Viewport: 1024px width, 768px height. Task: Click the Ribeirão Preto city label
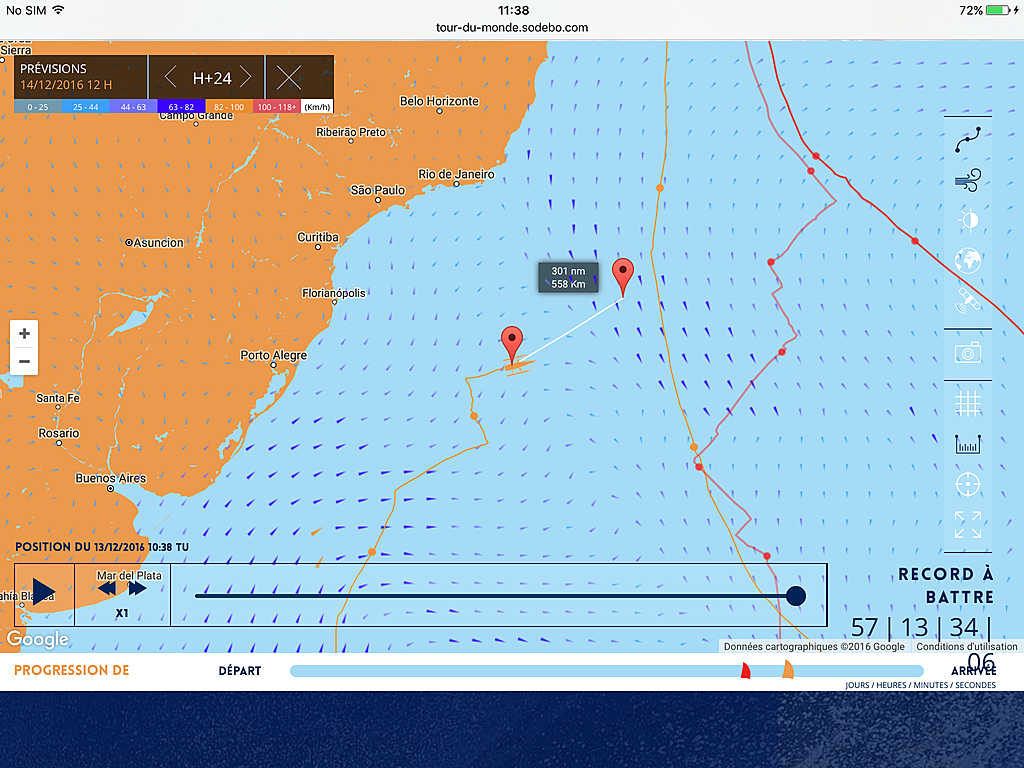tap(351, 132)
